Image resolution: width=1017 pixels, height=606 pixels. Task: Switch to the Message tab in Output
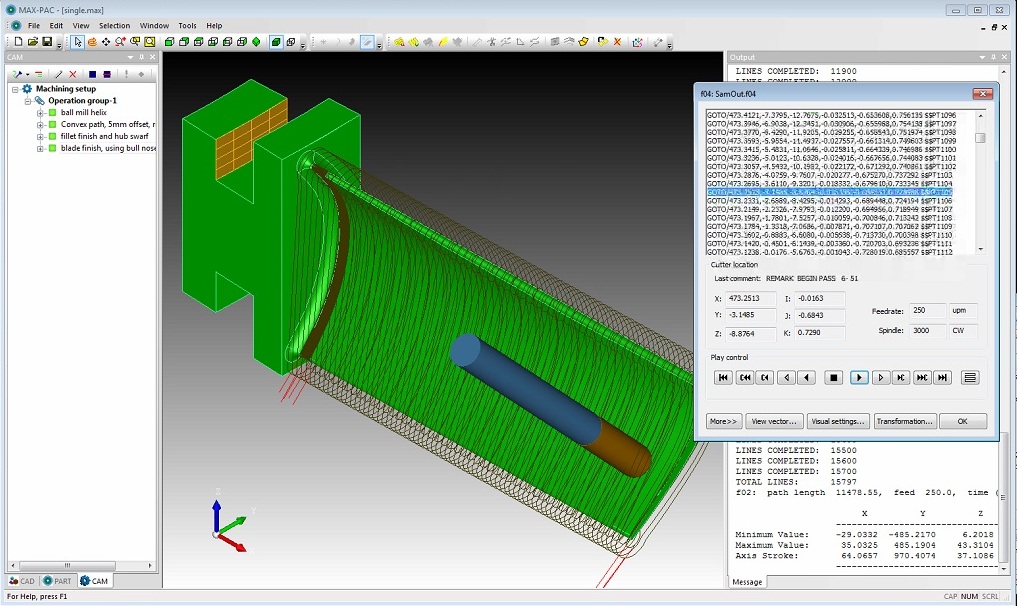pos(747,582)
